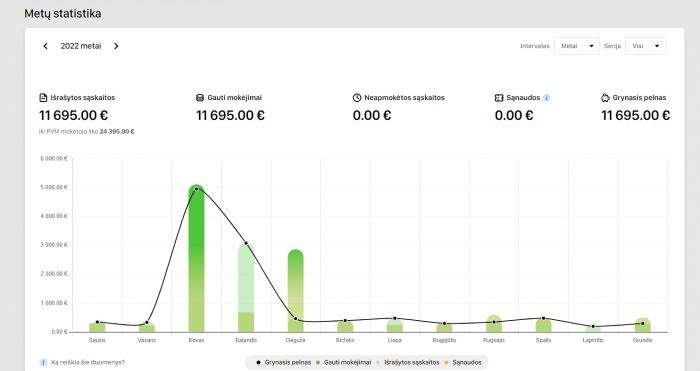700x371 pixels.
Task: Open the Serija dropdown showing Visi
Action: click(x=645, y=46)
